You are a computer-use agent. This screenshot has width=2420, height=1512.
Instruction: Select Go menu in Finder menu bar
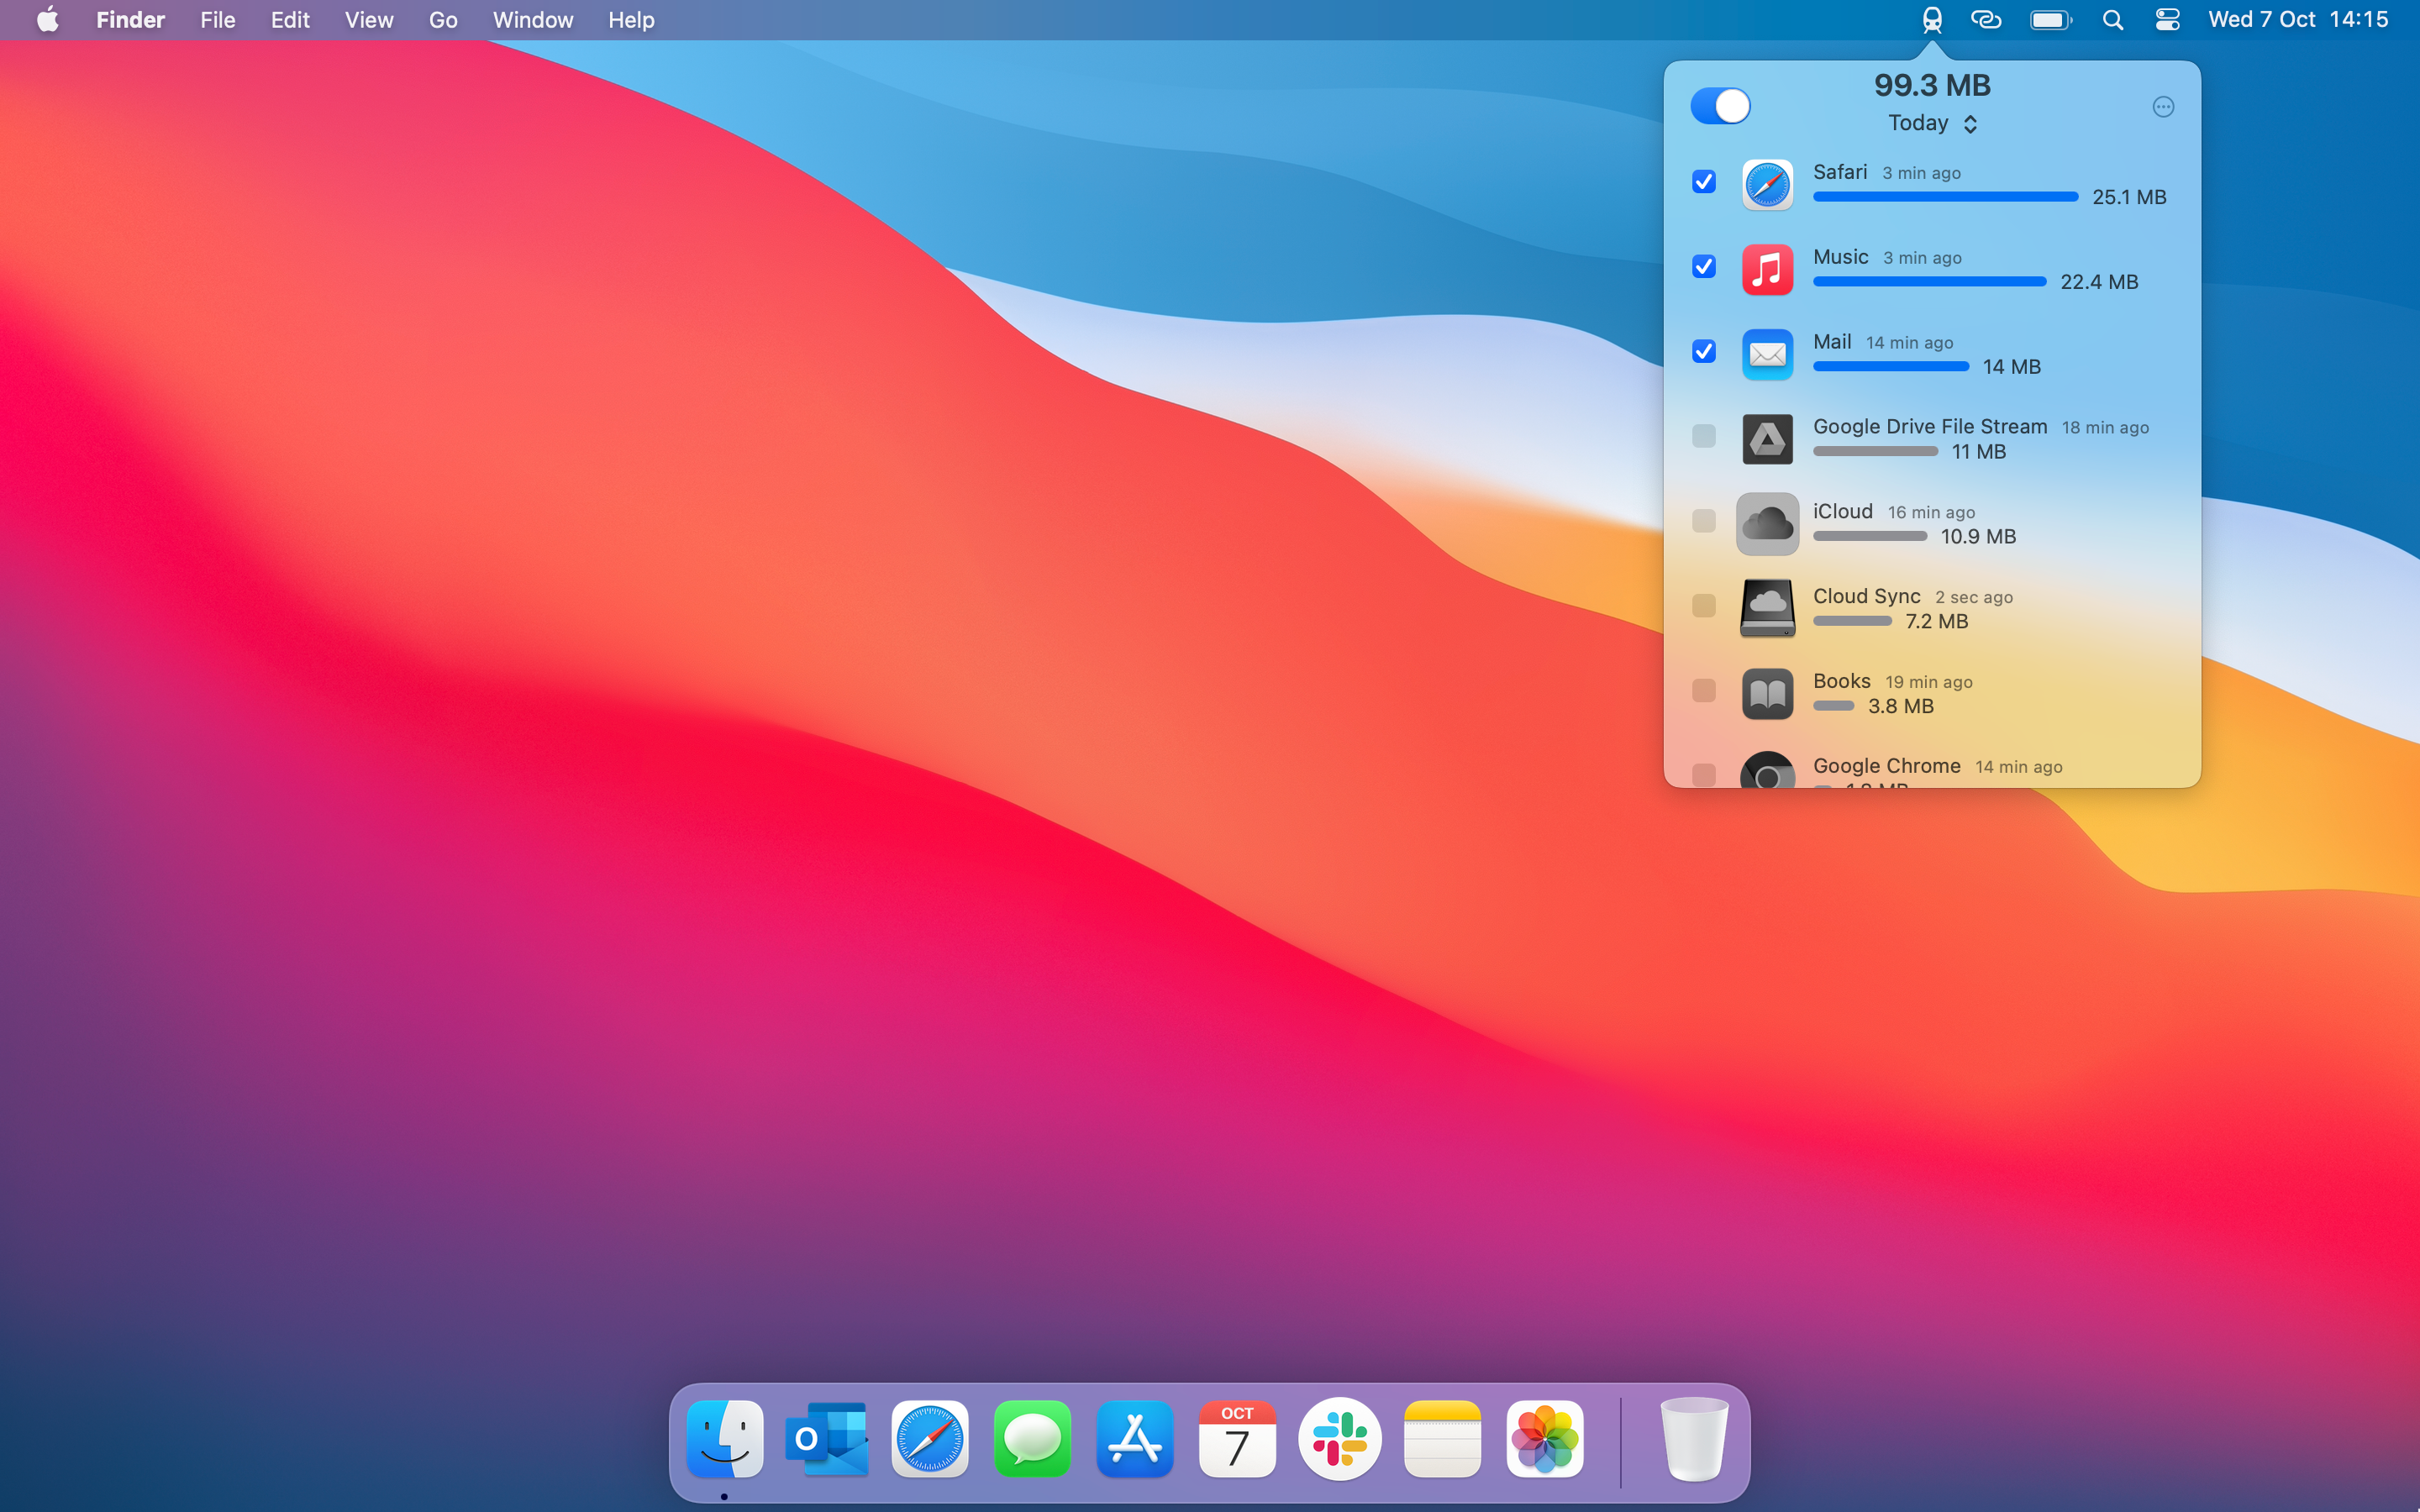(x=441, y=19)
